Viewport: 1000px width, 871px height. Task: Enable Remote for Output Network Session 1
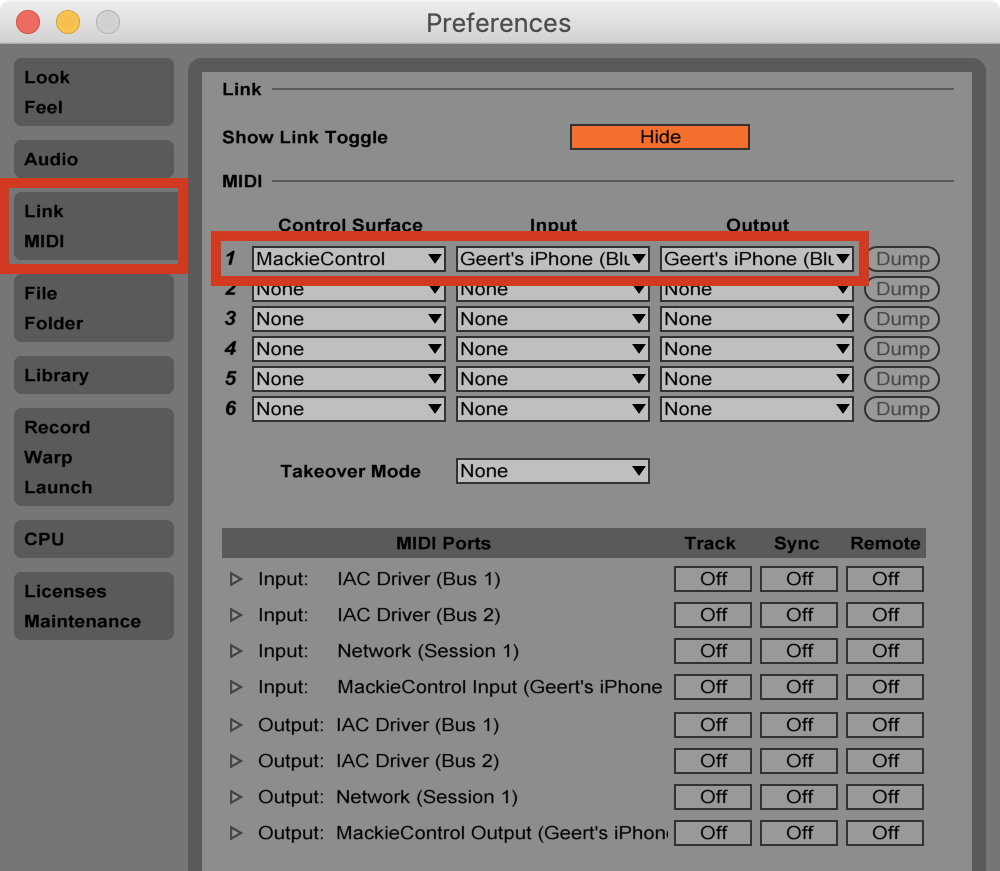point(885,797)
